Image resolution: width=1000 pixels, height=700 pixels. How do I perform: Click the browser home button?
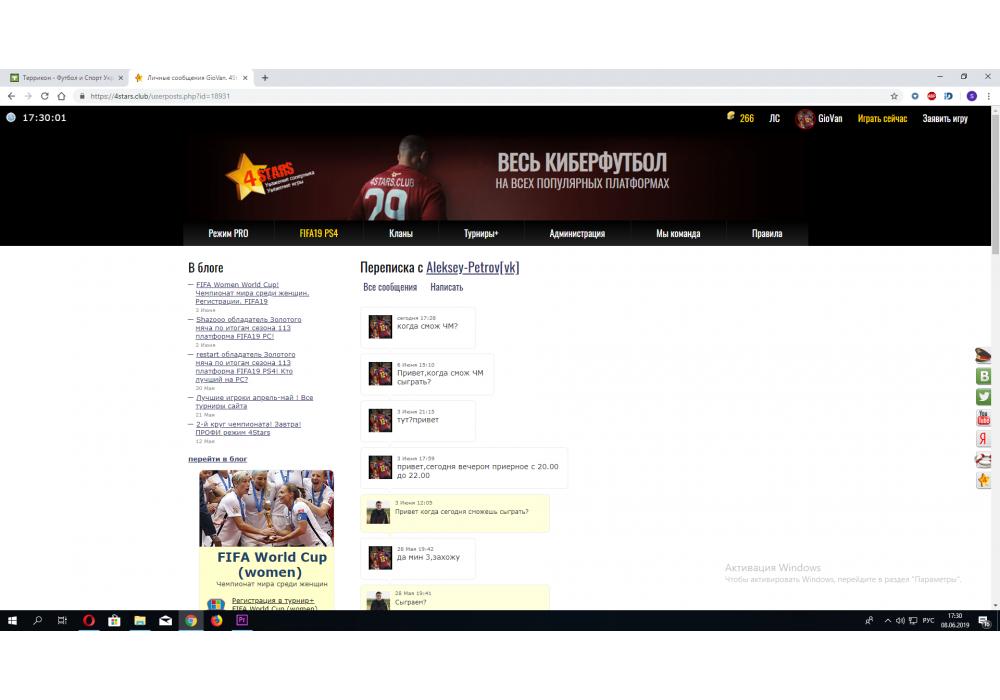coord(61,96)
